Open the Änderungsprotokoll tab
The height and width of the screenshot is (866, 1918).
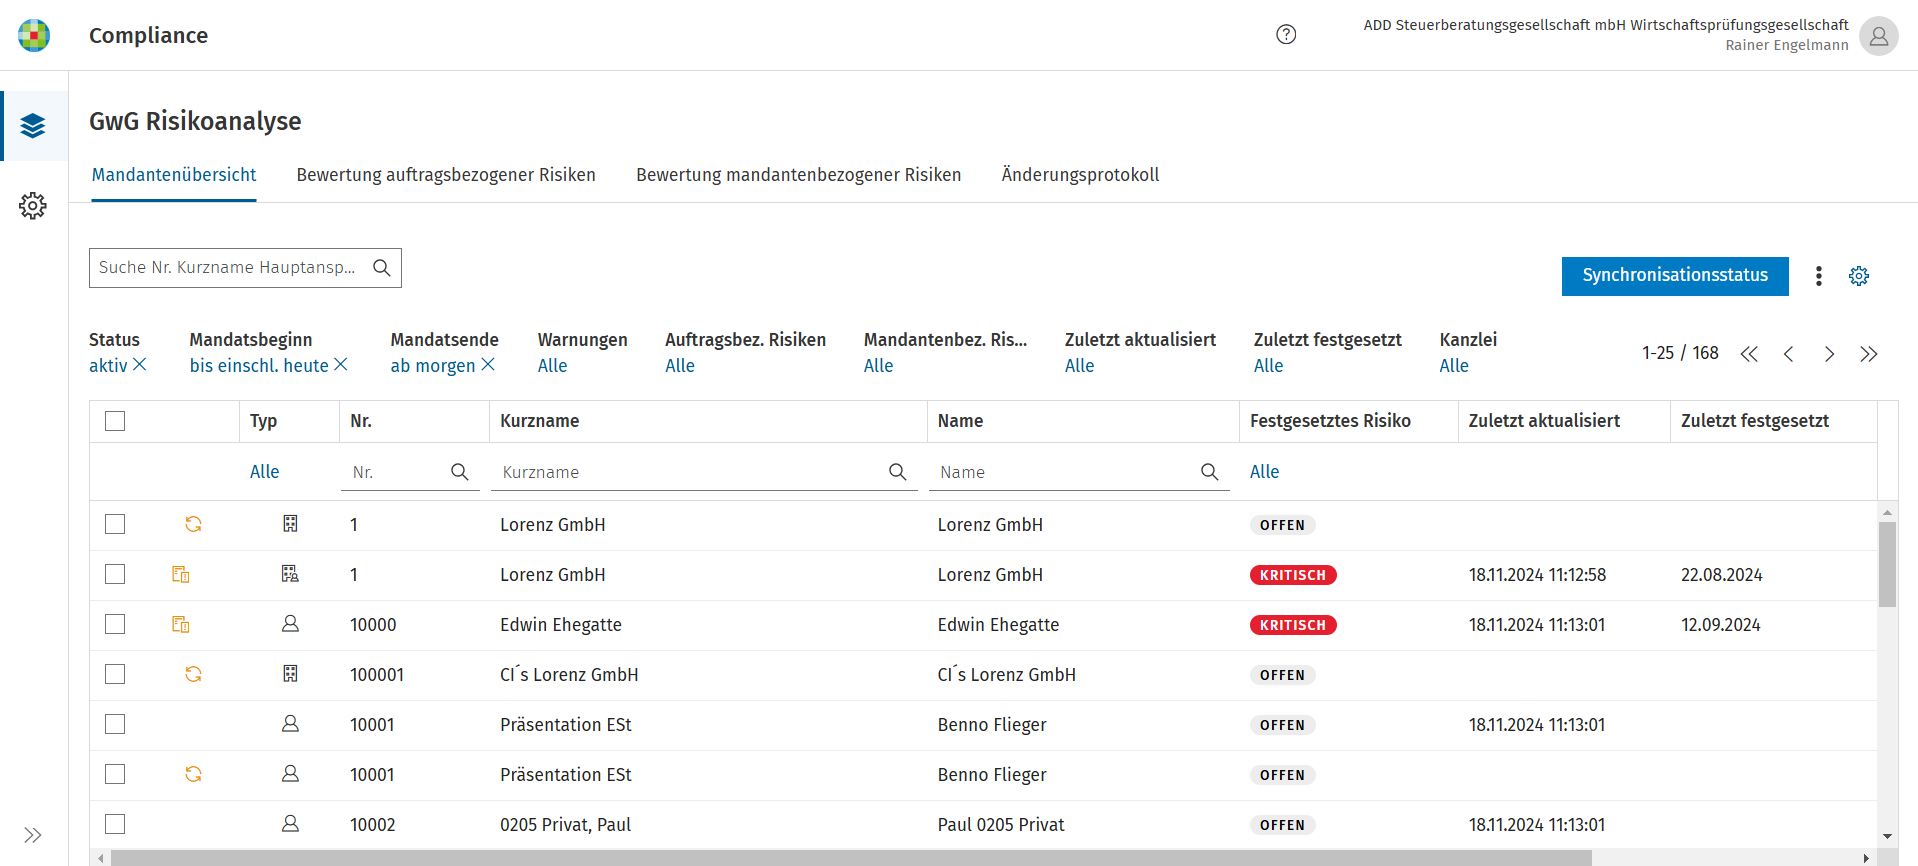click(1081, 175)
